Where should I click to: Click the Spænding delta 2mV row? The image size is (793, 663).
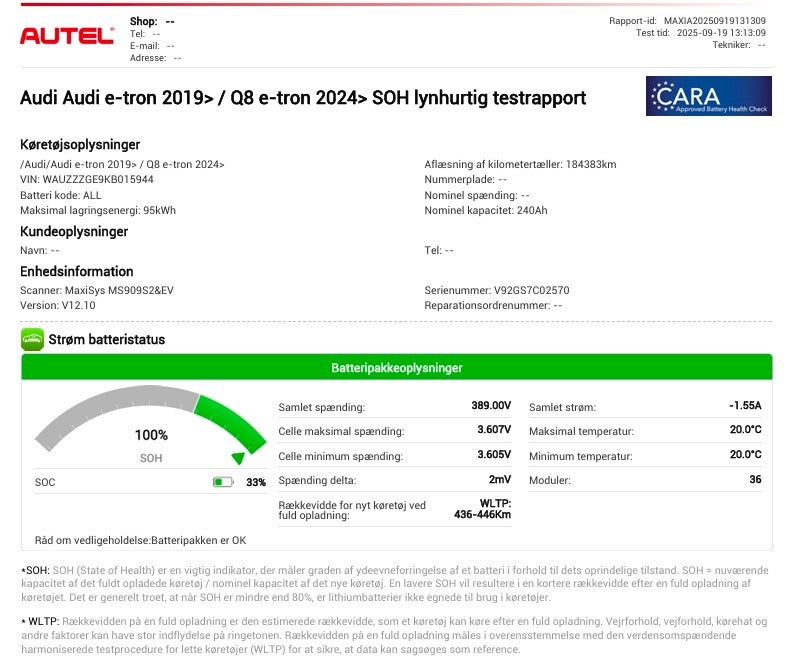point(395,480)
